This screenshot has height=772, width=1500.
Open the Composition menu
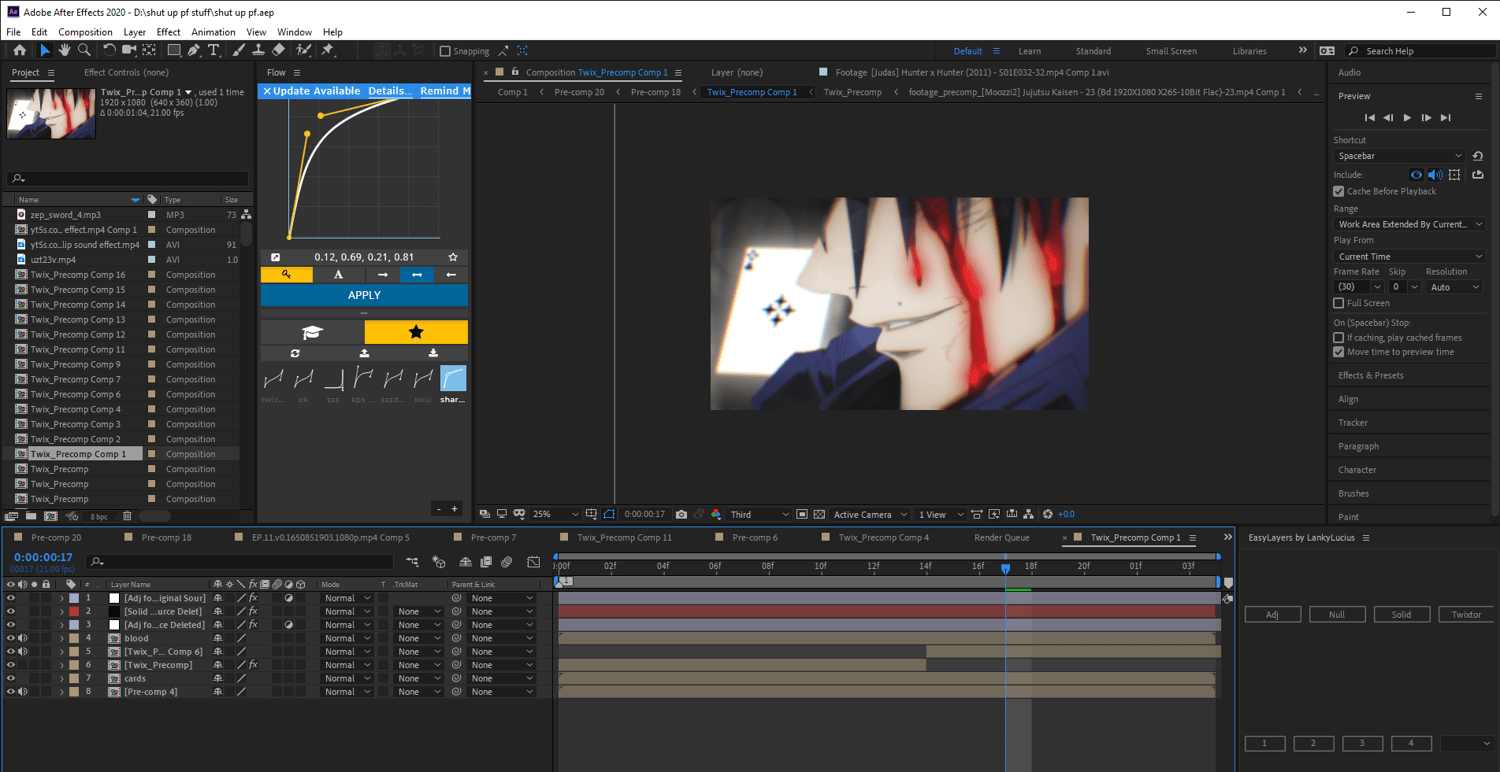coord(85,32)
